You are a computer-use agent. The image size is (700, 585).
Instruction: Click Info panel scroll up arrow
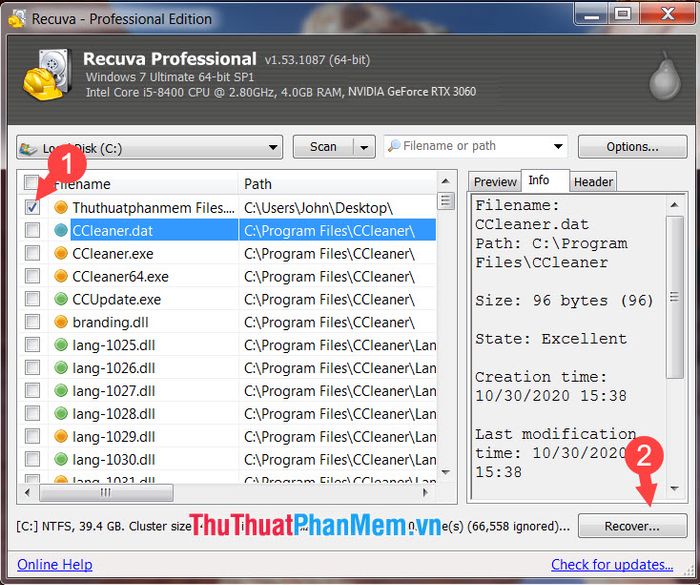675,205
